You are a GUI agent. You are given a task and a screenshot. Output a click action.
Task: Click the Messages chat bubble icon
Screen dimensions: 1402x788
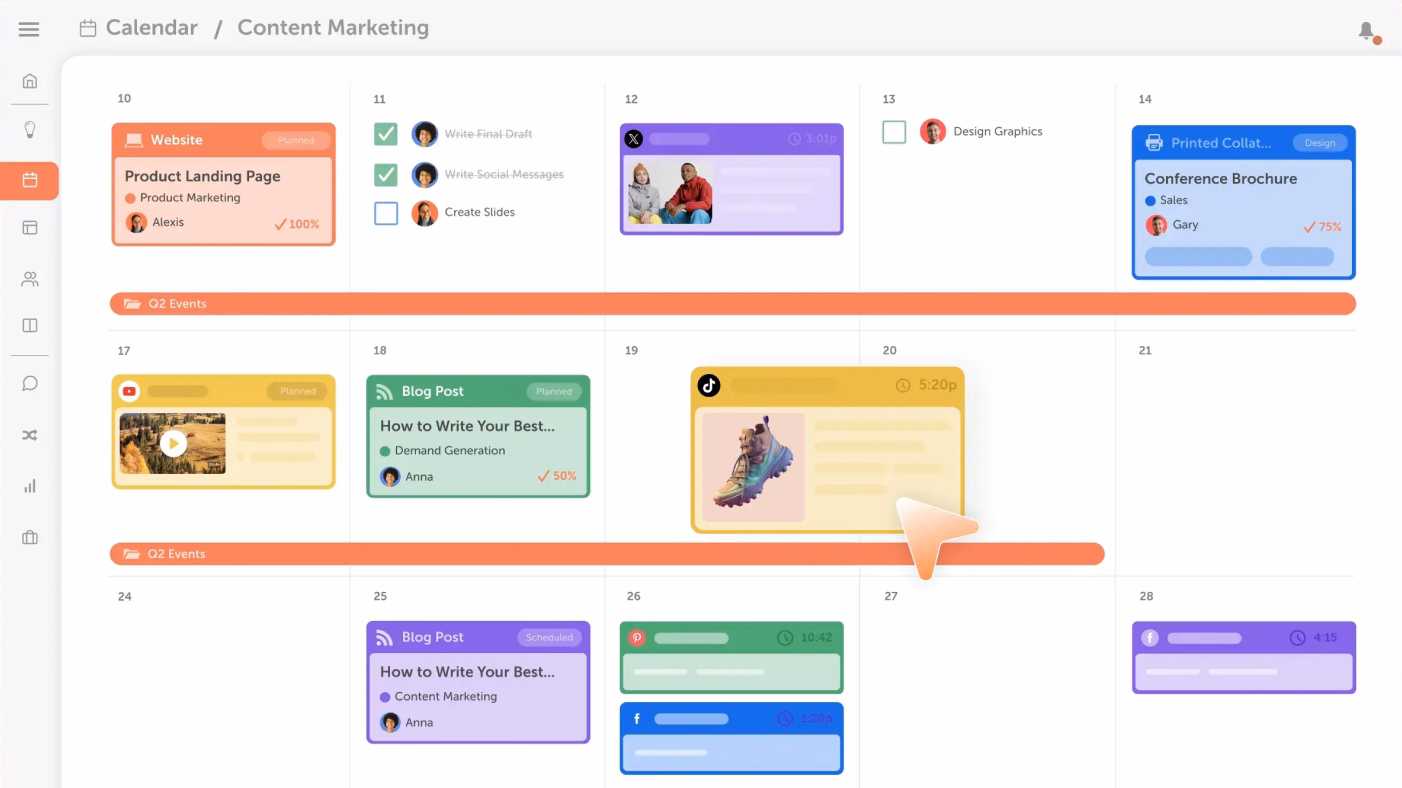click(29, 383)
